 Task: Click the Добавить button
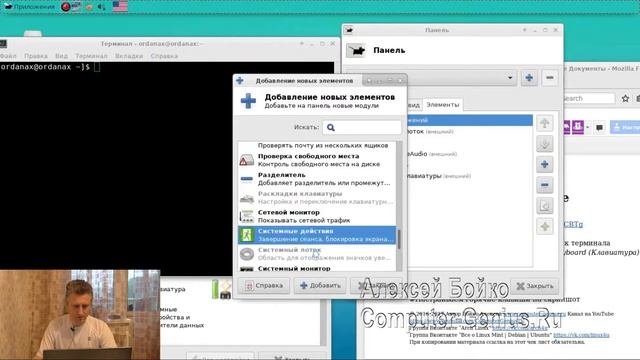320,286
